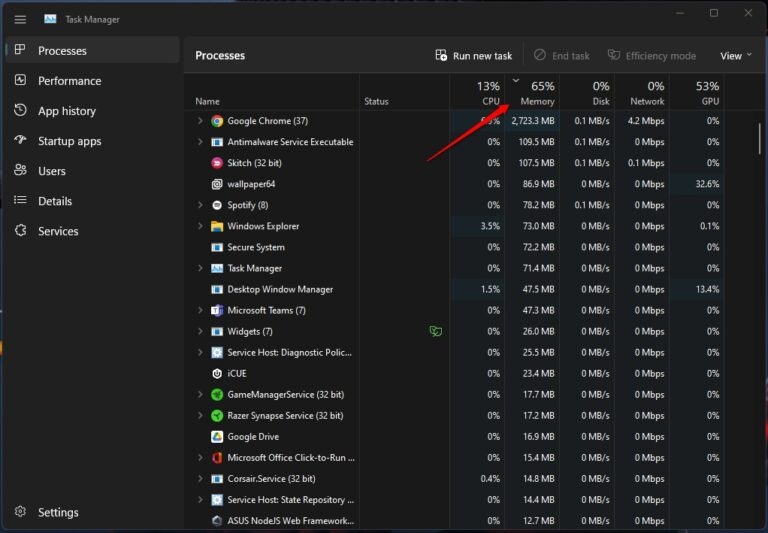768x533 pixels.
Task: Click the Spotify process icon
Action: pyautogui.click(x=217, y=205)
